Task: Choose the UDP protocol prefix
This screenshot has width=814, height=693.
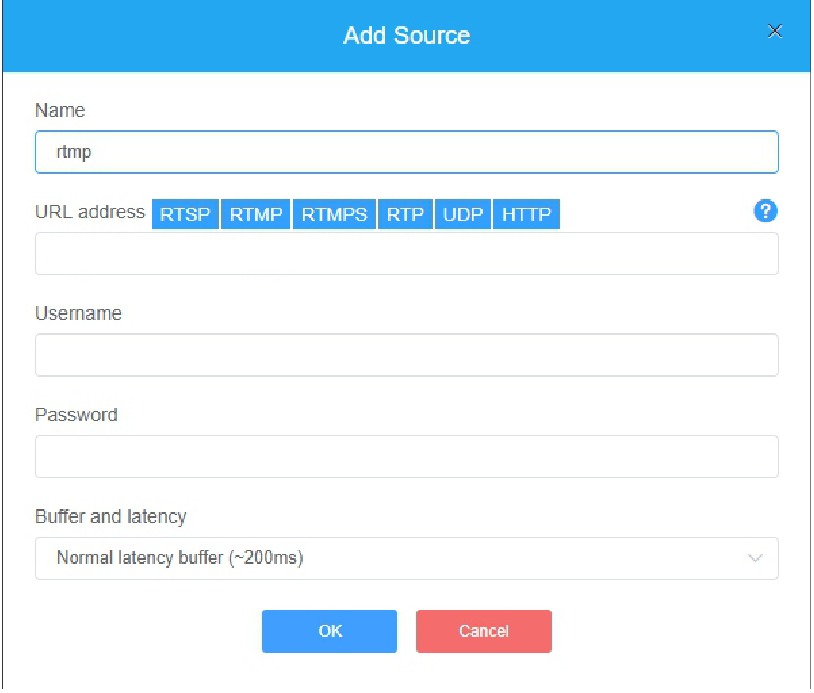Action: click(463, 215)
